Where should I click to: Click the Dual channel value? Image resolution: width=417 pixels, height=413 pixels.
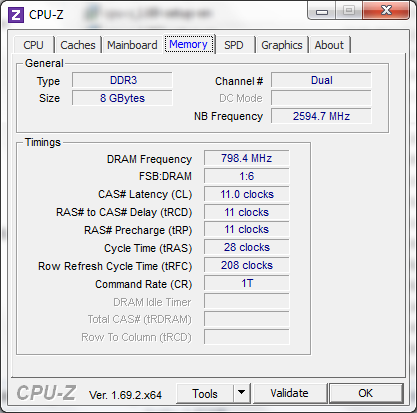point(321,80)
